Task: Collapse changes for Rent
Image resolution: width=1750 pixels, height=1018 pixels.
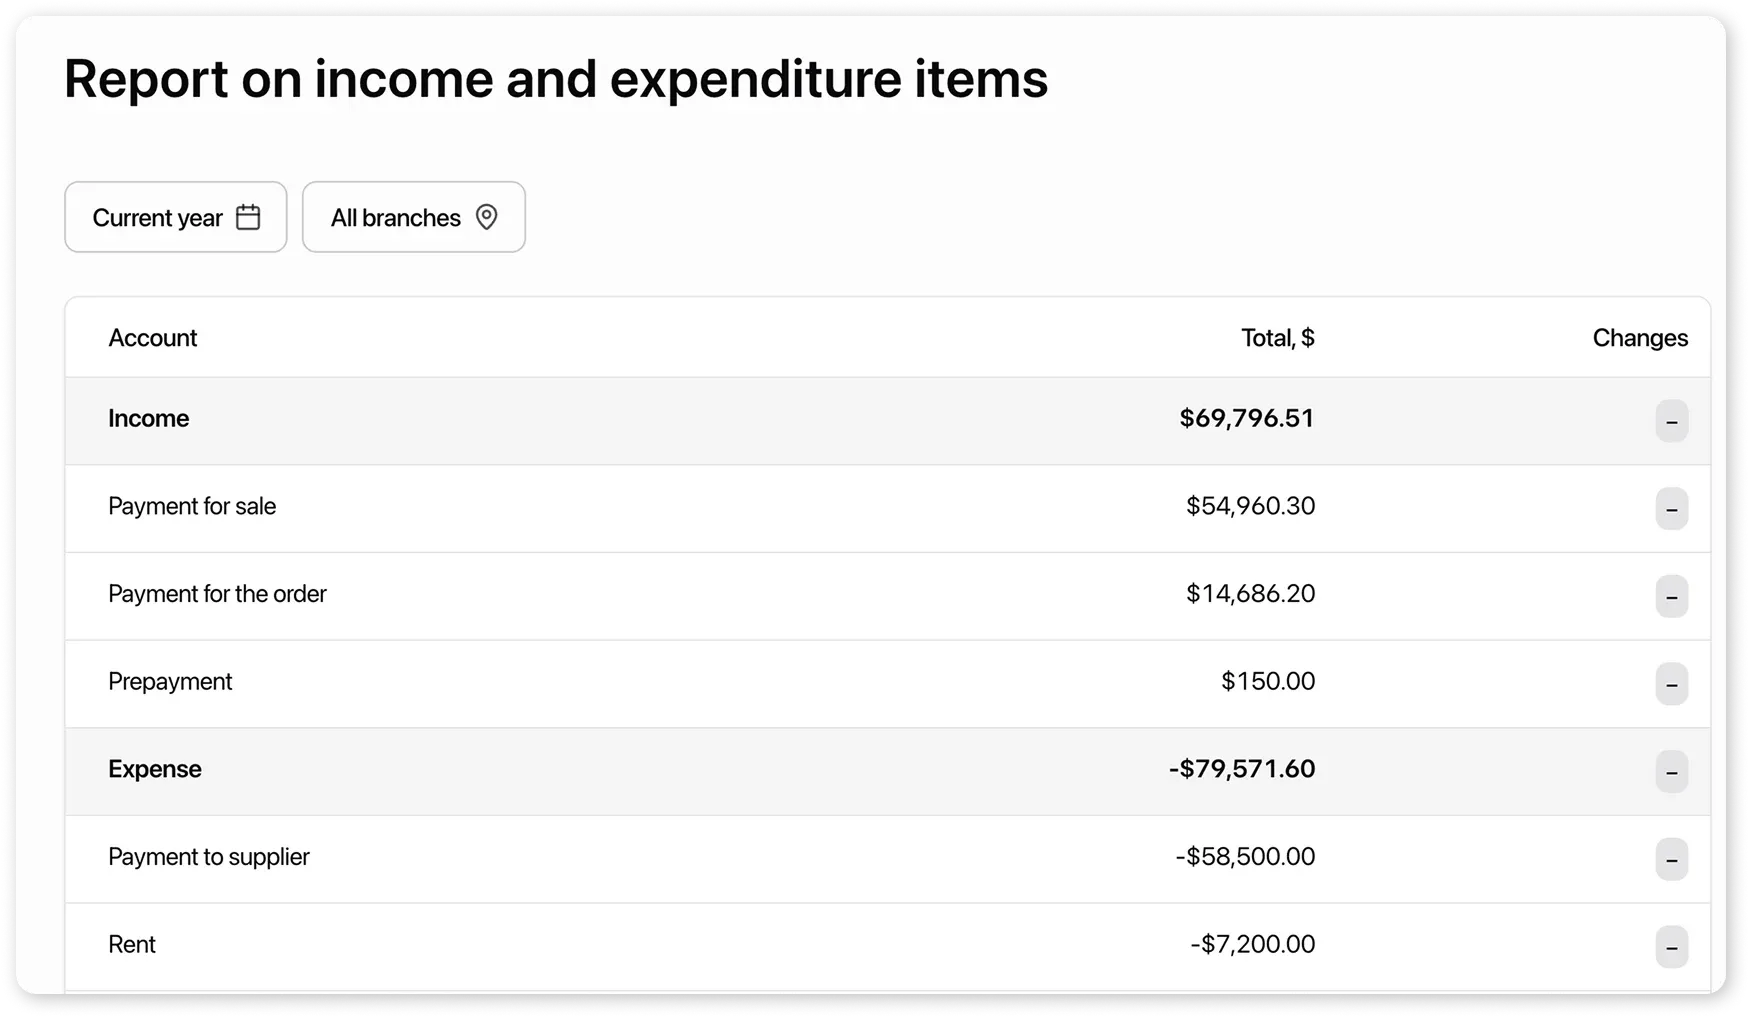Action: pos(1672,946)
